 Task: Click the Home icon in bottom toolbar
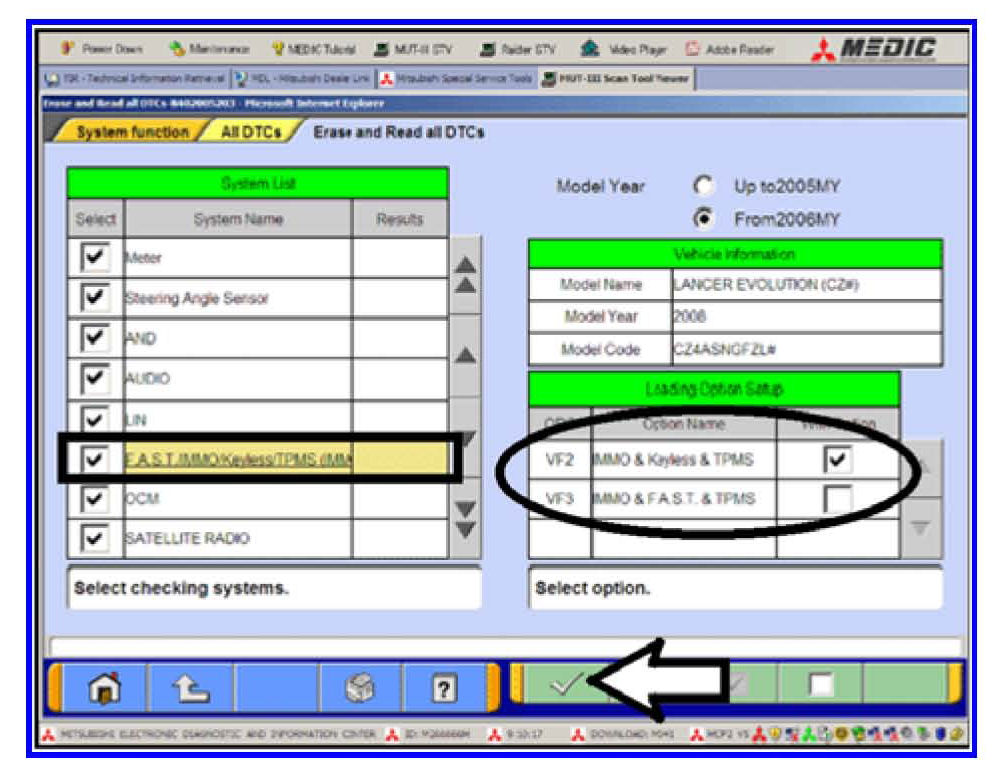(x=98, y=689)
